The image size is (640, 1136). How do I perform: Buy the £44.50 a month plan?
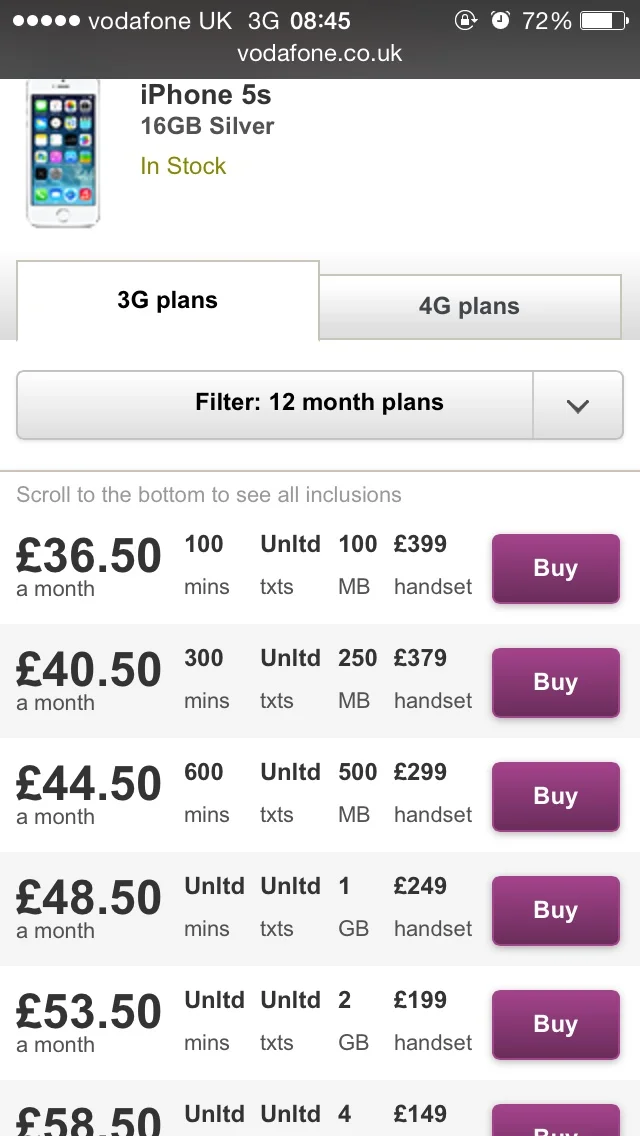click(556, 796)
